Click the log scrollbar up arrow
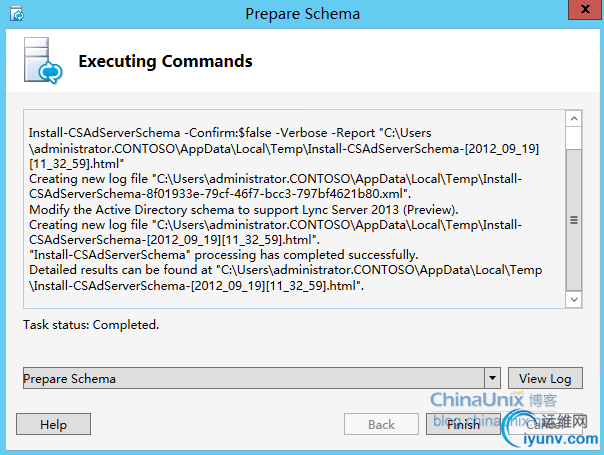 click(574, 119)
